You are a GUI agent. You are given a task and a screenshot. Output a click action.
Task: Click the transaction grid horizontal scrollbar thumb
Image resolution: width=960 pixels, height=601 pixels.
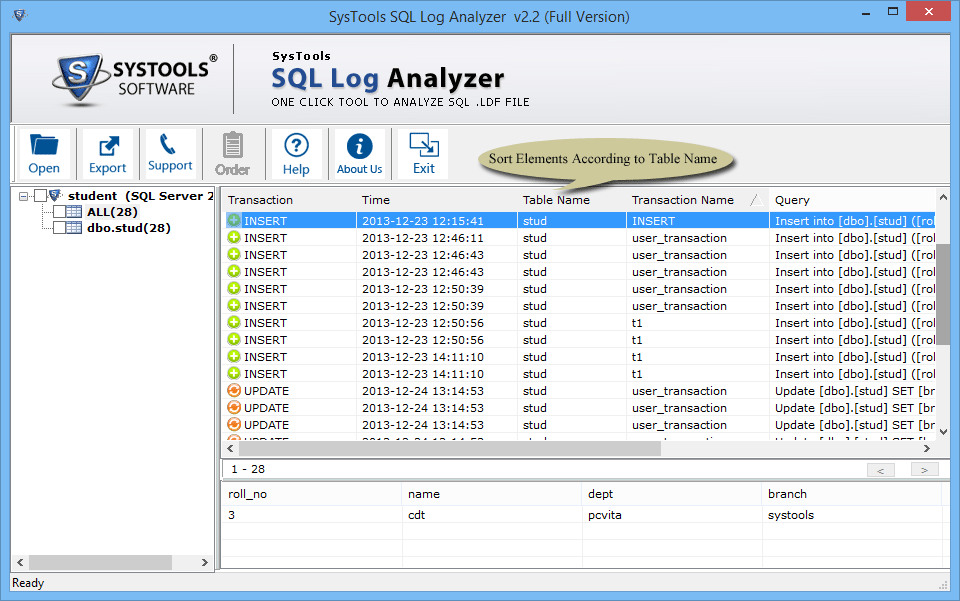click(450, 449)
